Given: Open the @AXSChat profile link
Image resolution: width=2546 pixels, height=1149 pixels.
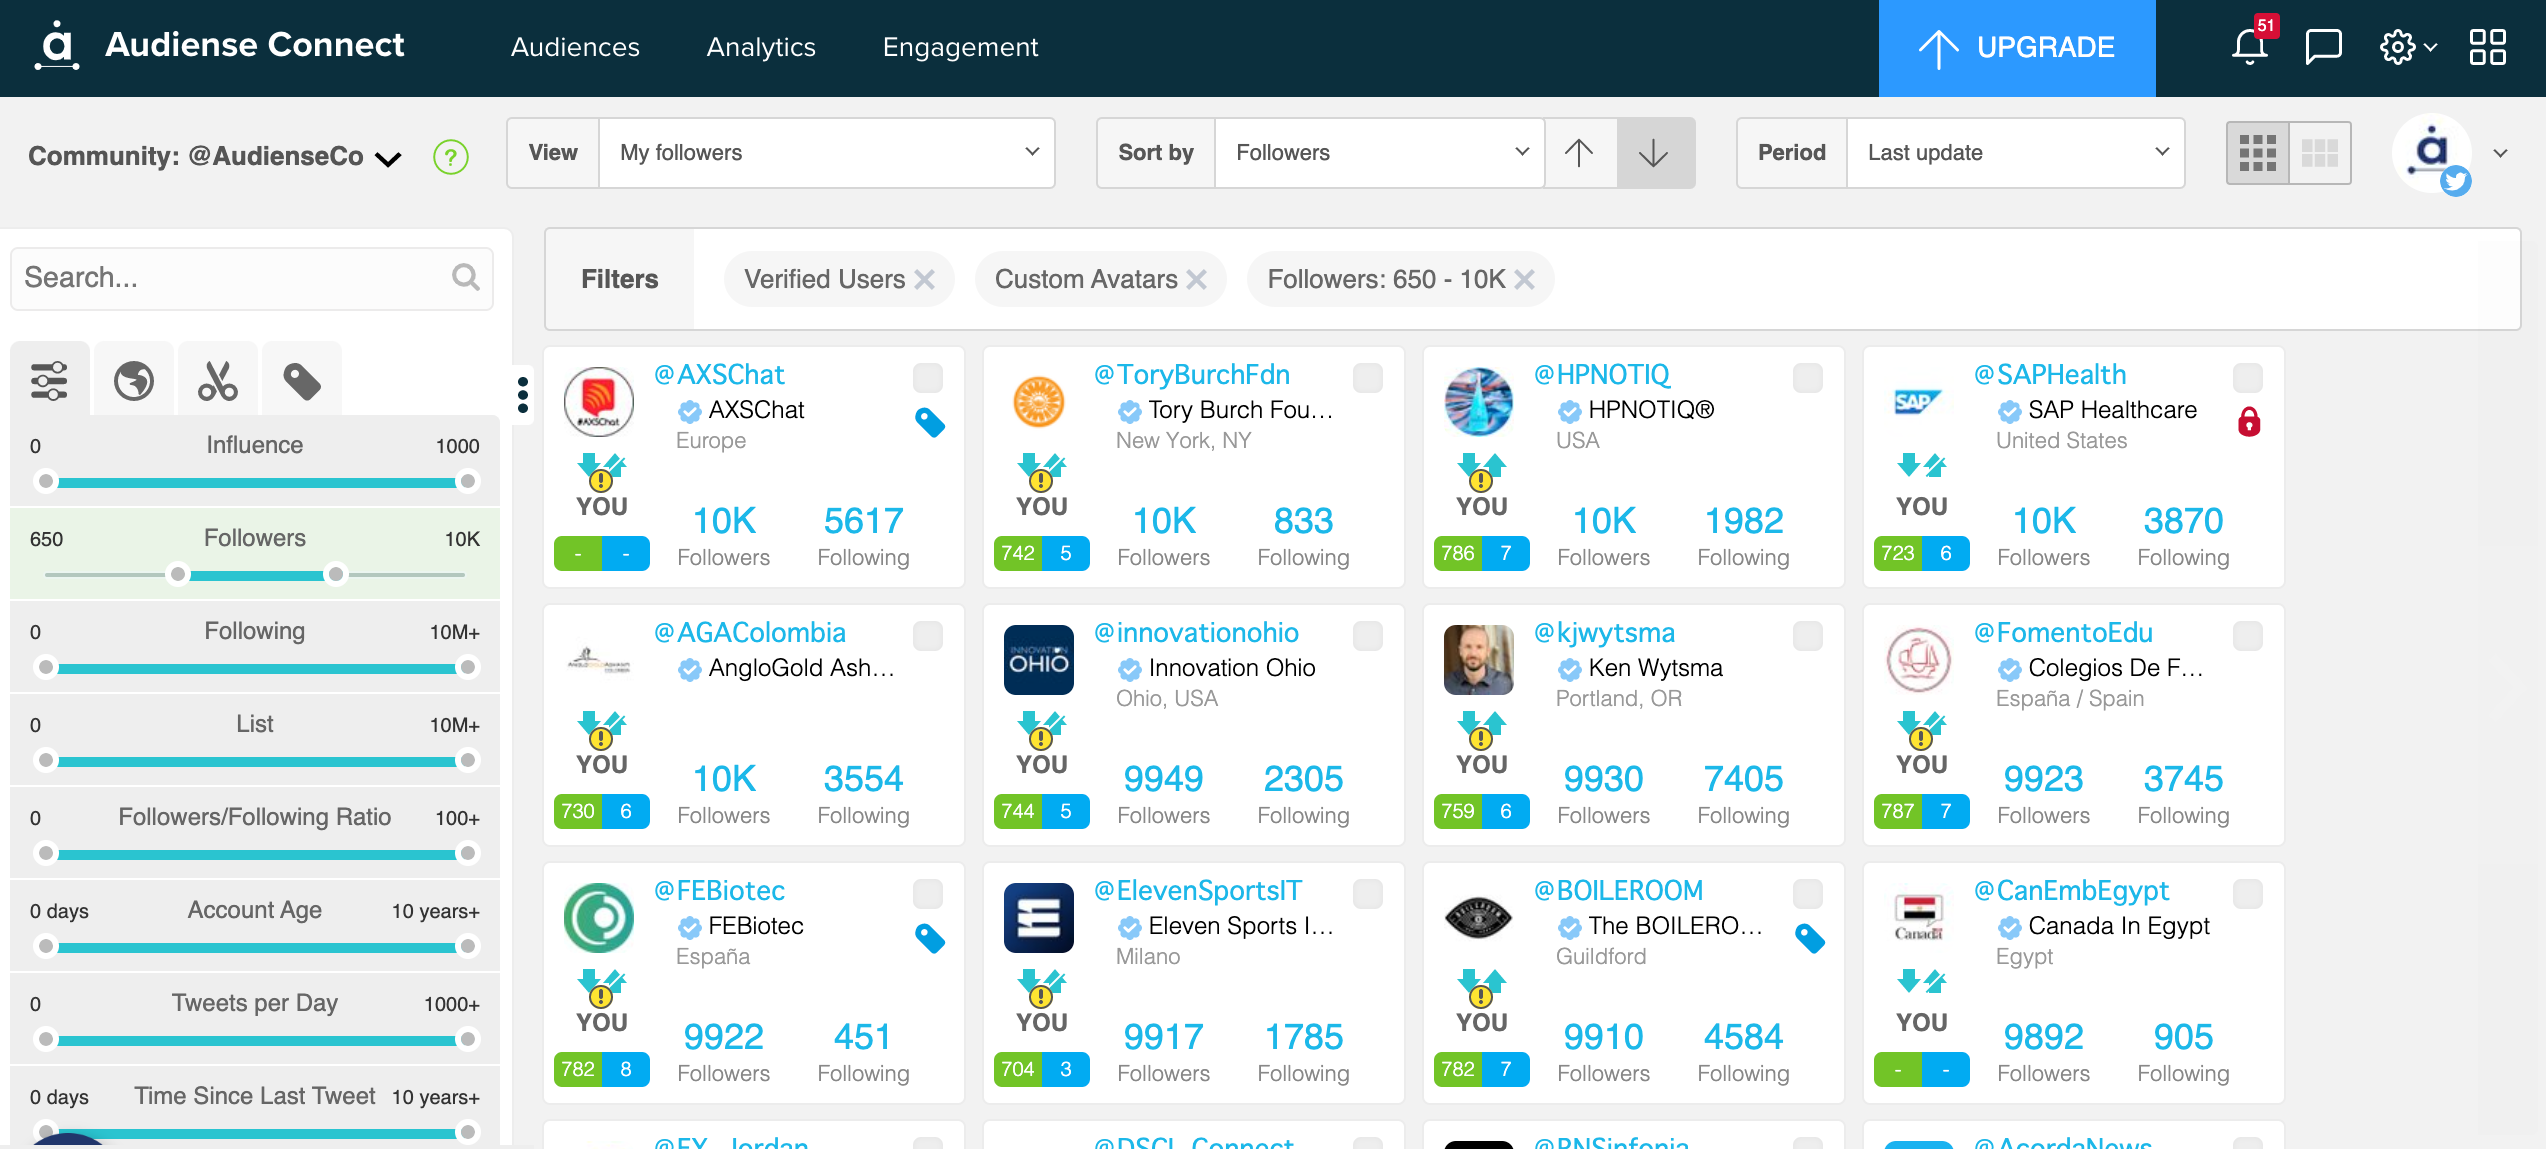Looking at the screenshot, I should 719,375.
